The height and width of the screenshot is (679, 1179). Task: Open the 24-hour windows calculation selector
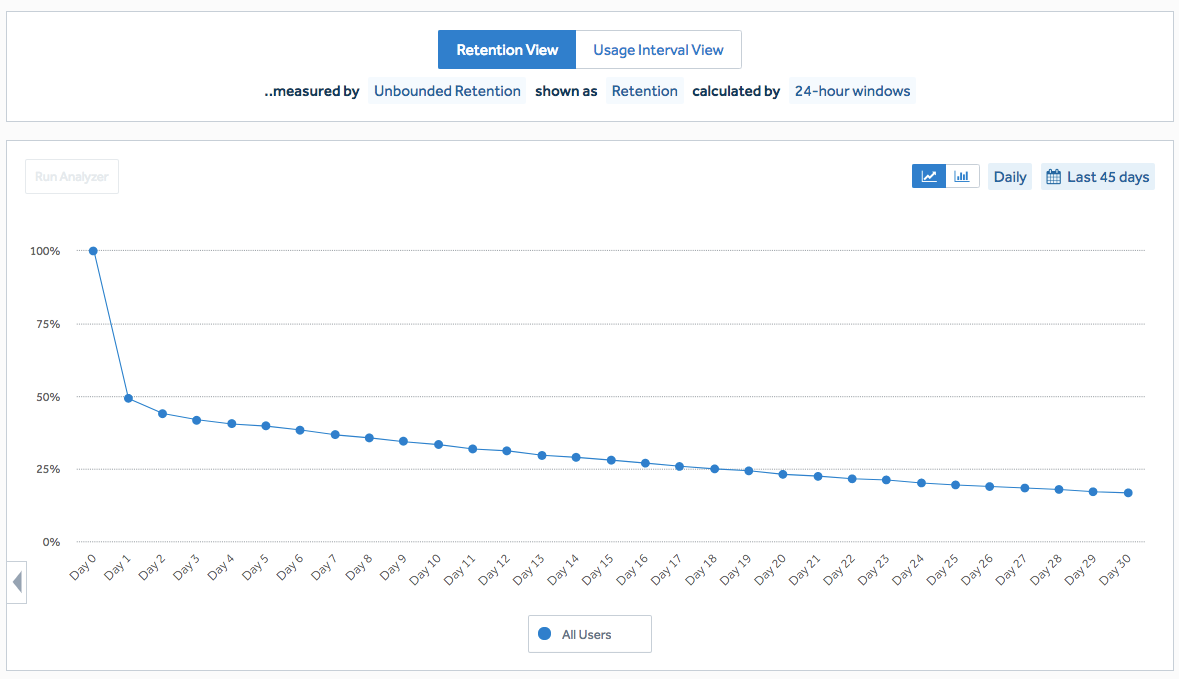click(852, 90)
